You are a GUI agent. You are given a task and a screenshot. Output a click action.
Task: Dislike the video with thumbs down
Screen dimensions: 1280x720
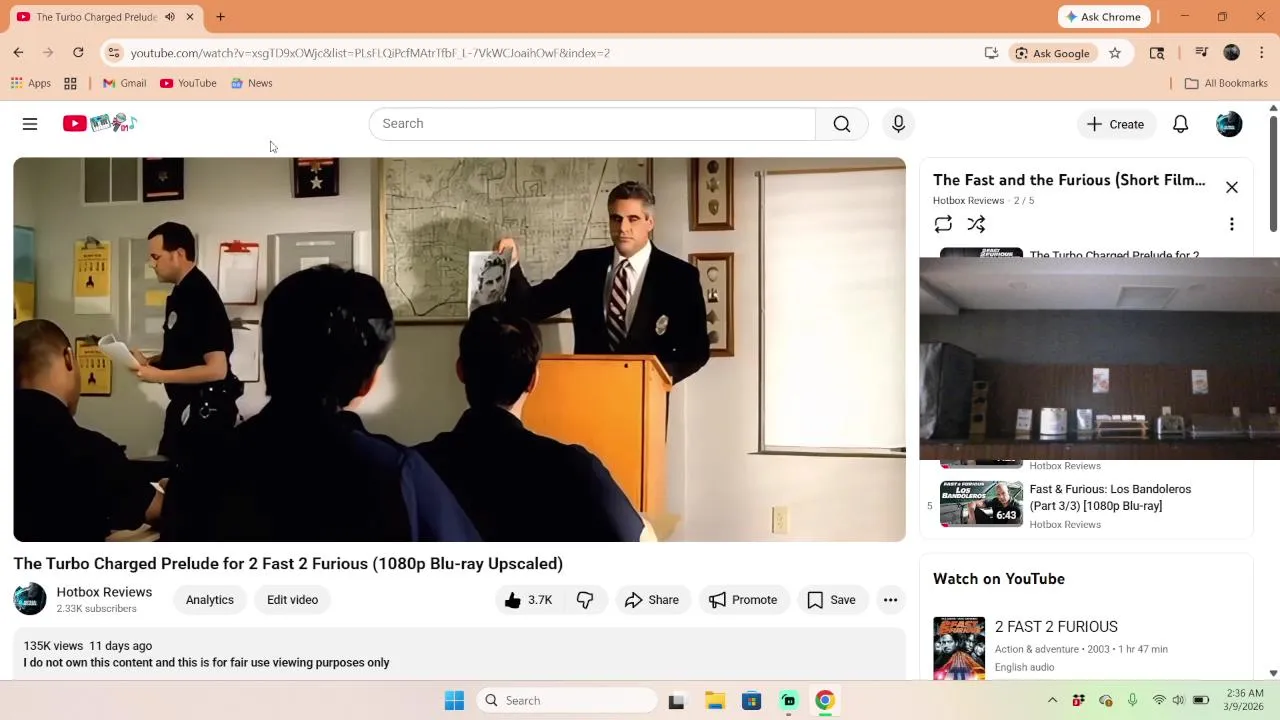tap(585, 600)
